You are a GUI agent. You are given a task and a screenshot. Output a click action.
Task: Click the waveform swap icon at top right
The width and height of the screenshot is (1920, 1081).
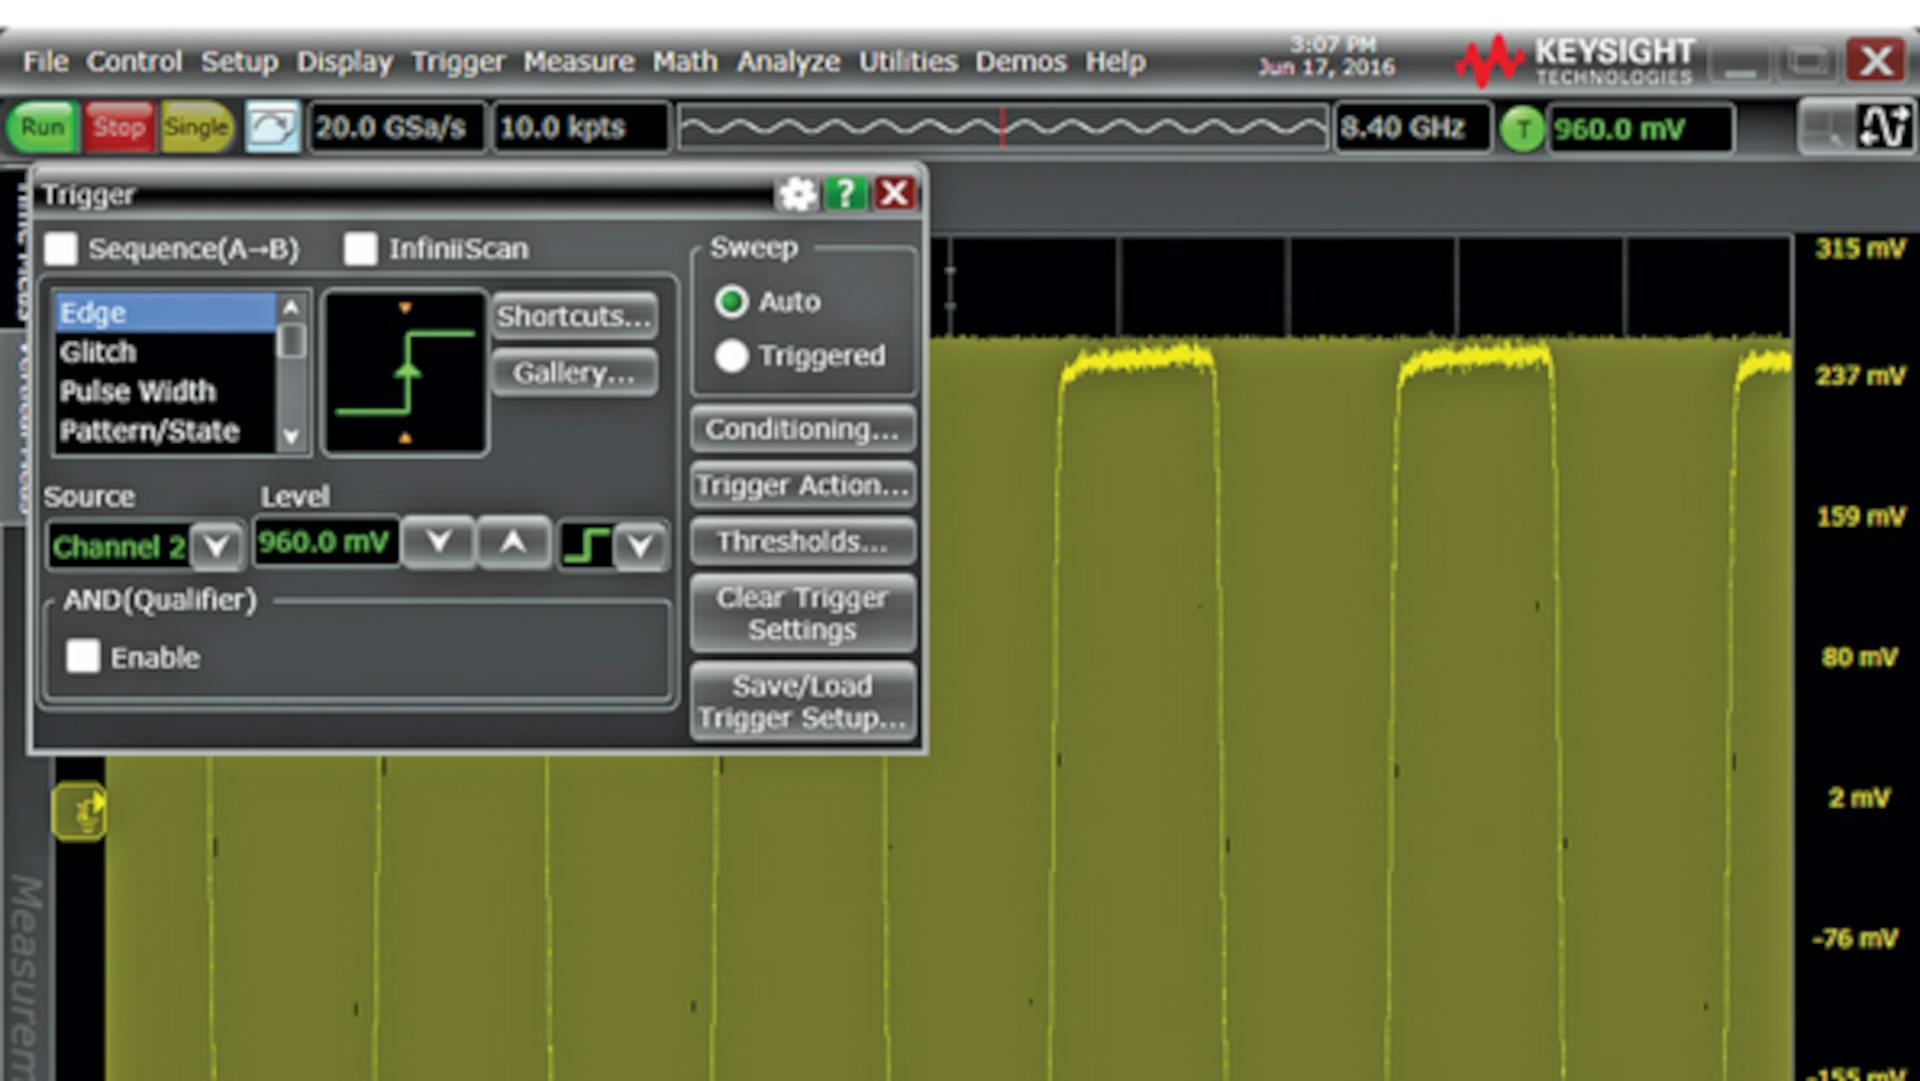[1883, 126]
